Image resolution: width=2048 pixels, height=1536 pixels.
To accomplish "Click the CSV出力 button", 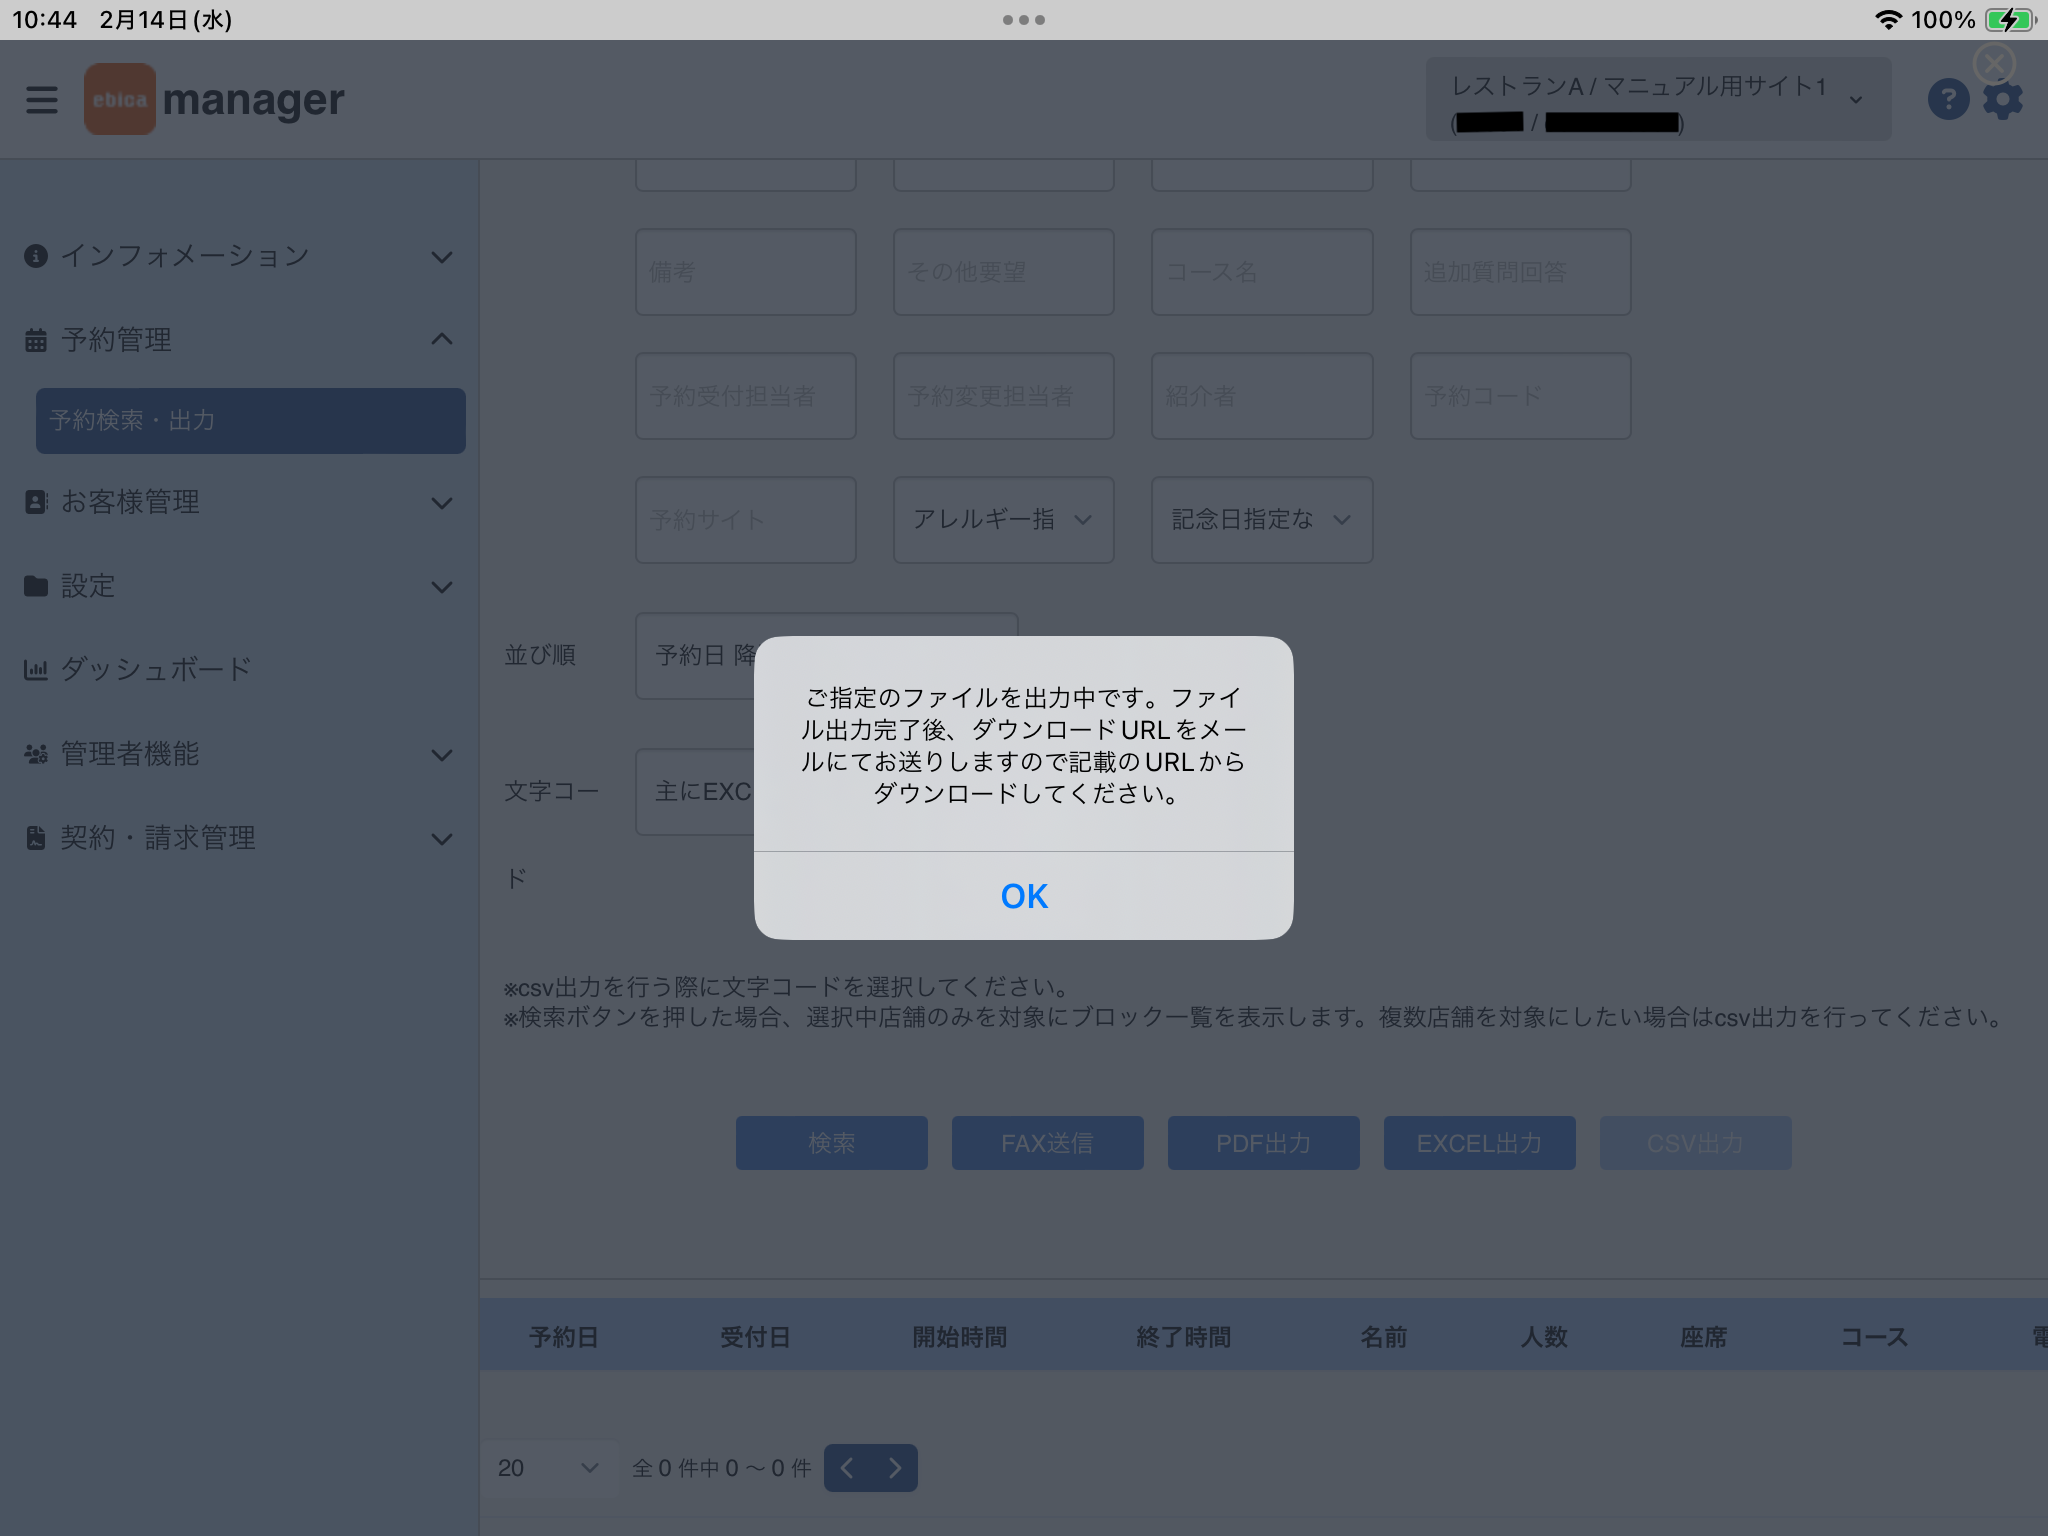I will point(1696,1143).
